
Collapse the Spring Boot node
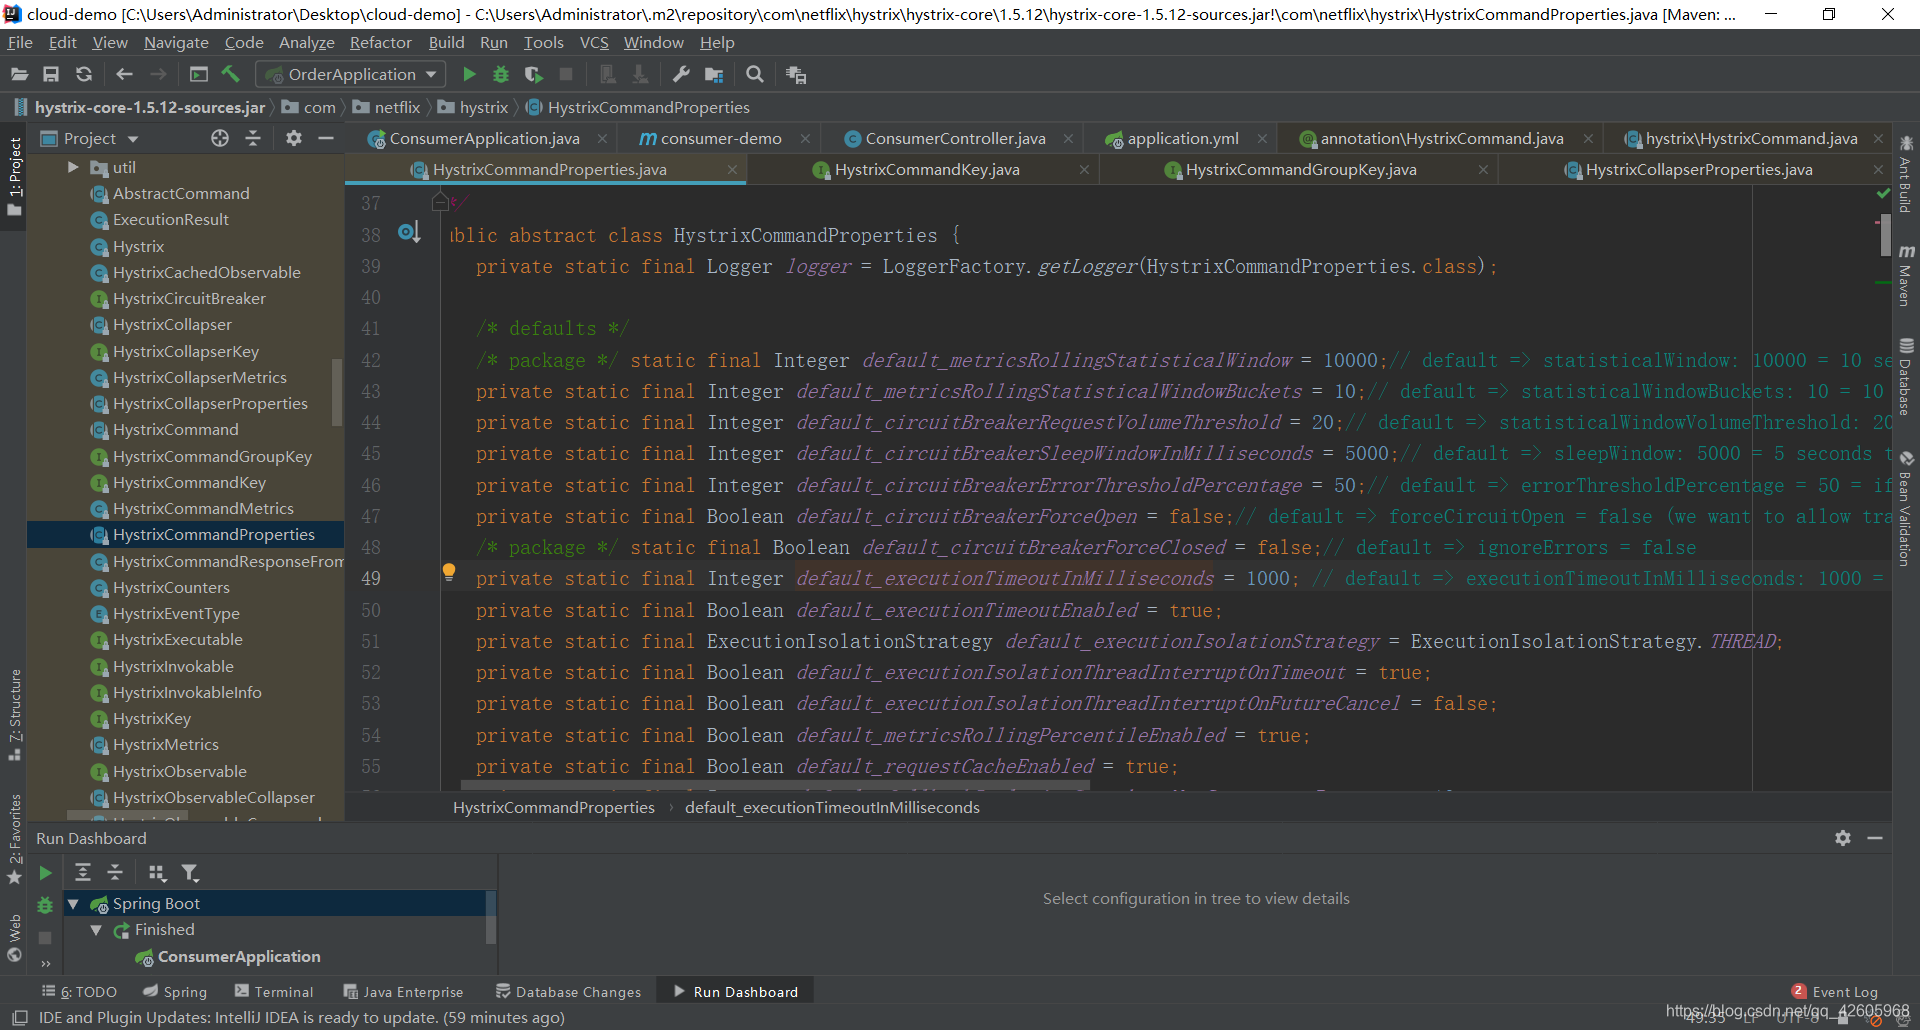click(73, 904)
